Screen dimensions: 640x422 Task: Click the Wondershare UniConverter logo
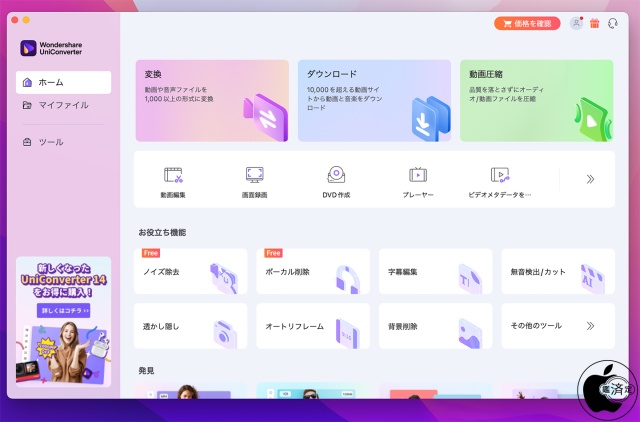51,48
